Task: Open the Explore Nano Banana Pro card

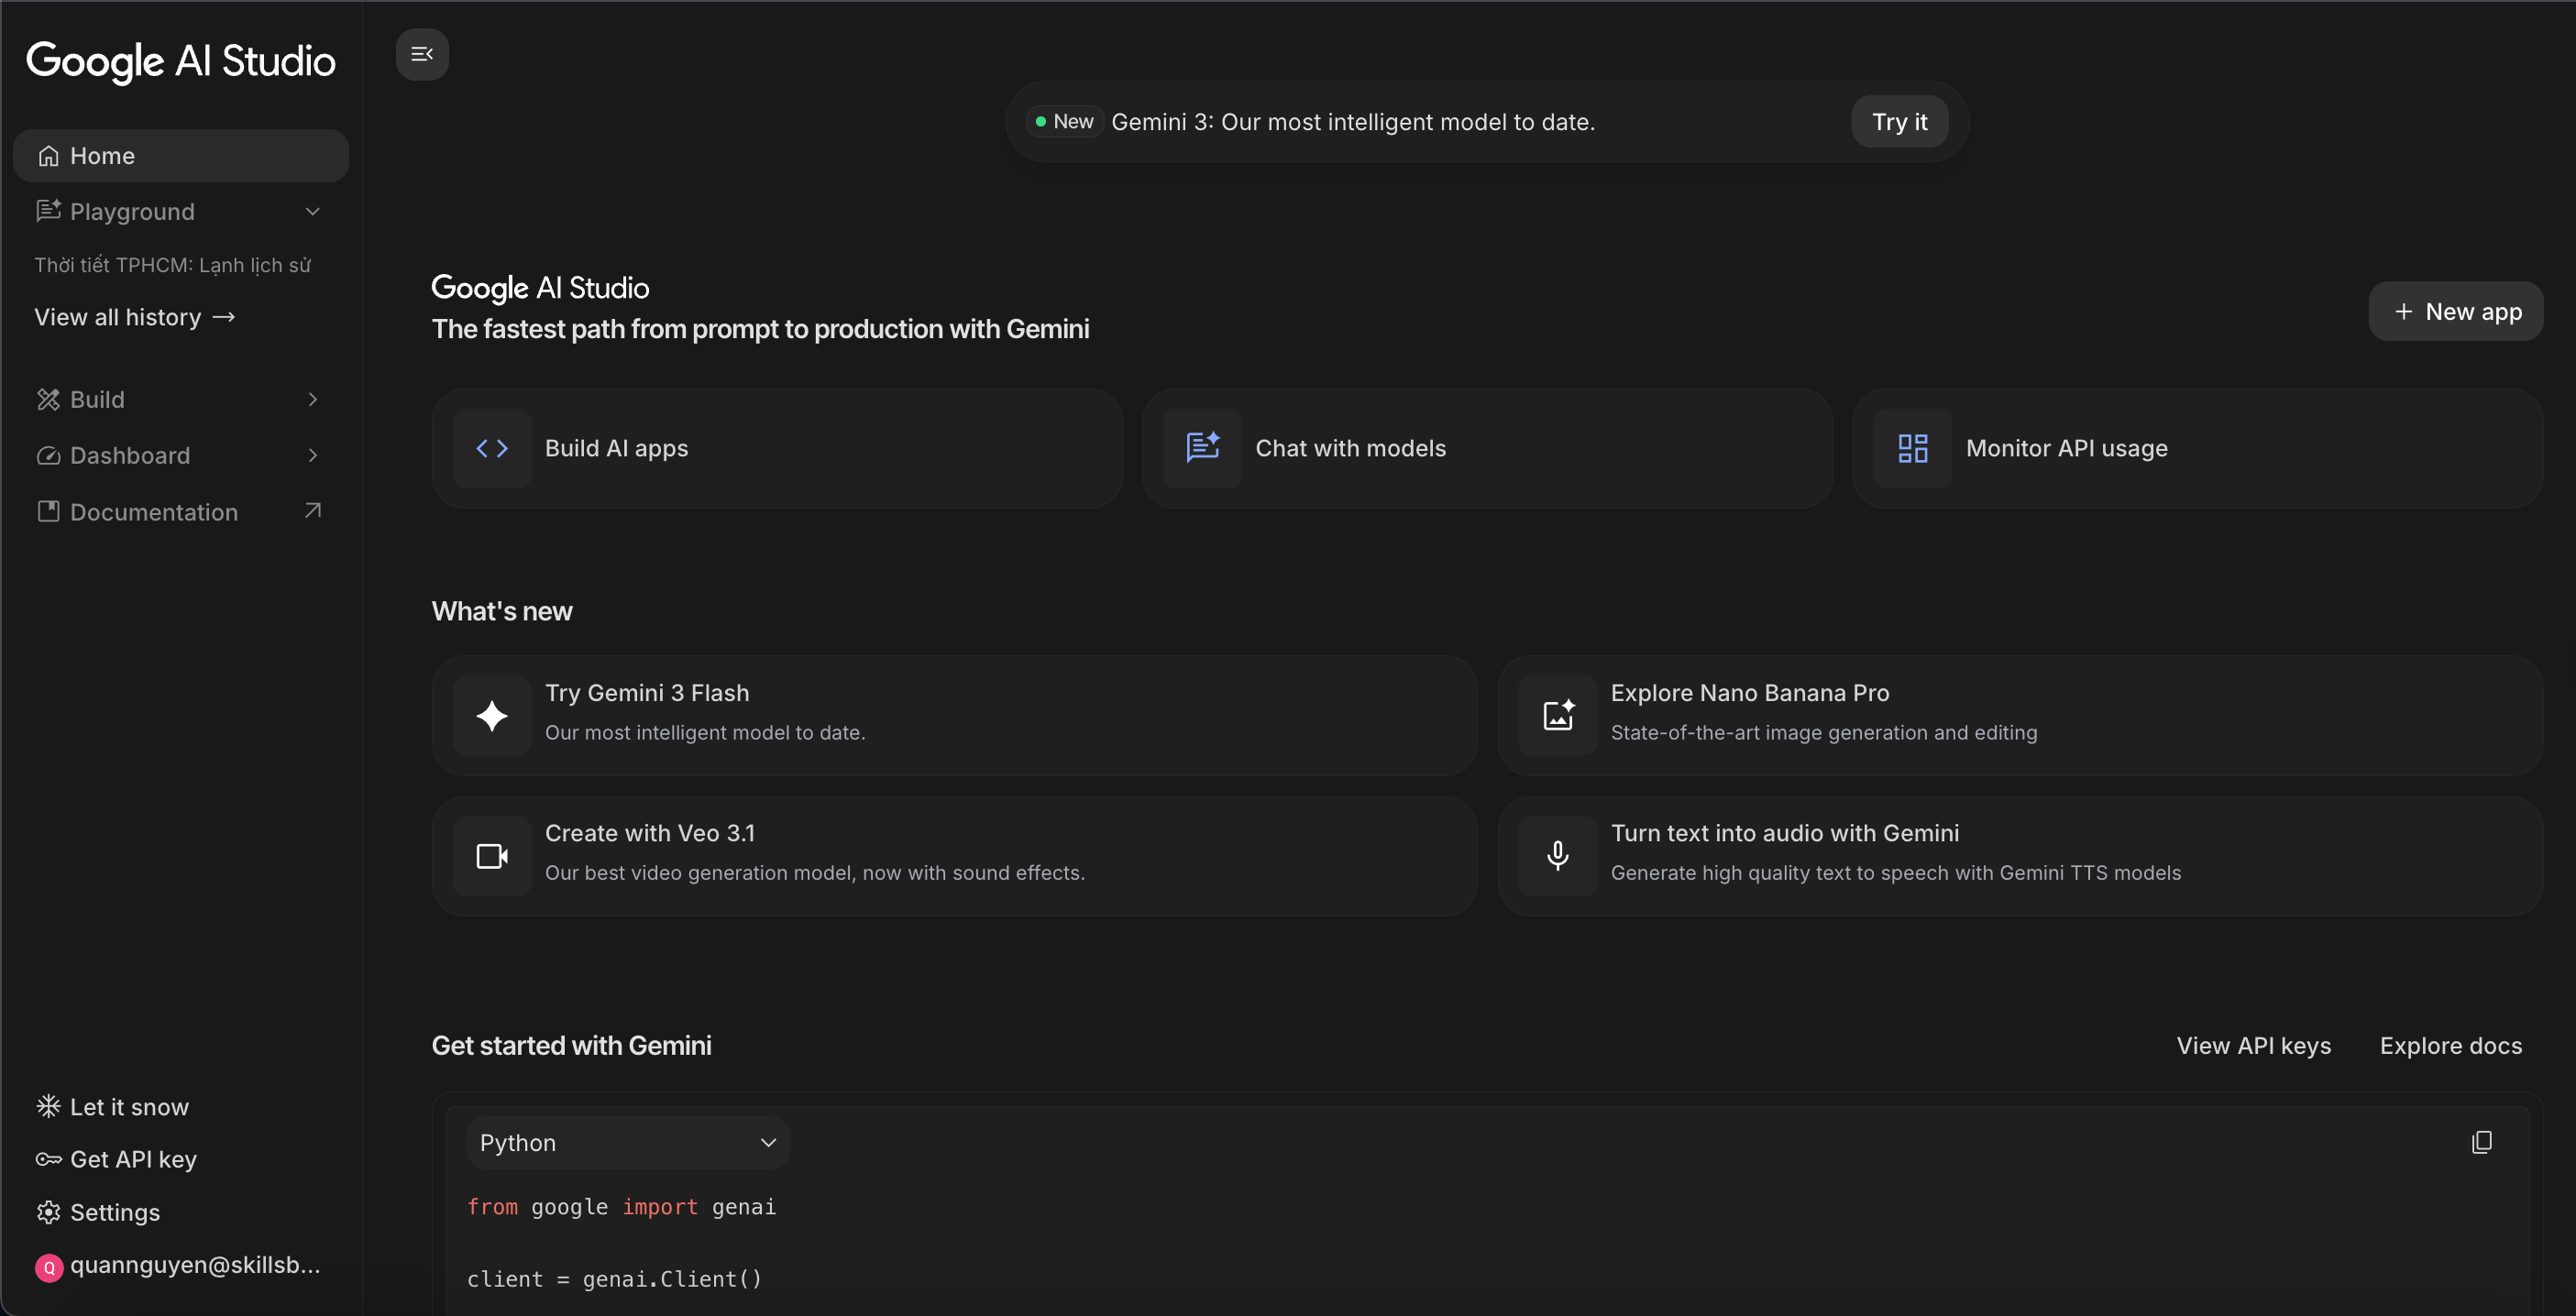Action: [x=2020, y=716]
